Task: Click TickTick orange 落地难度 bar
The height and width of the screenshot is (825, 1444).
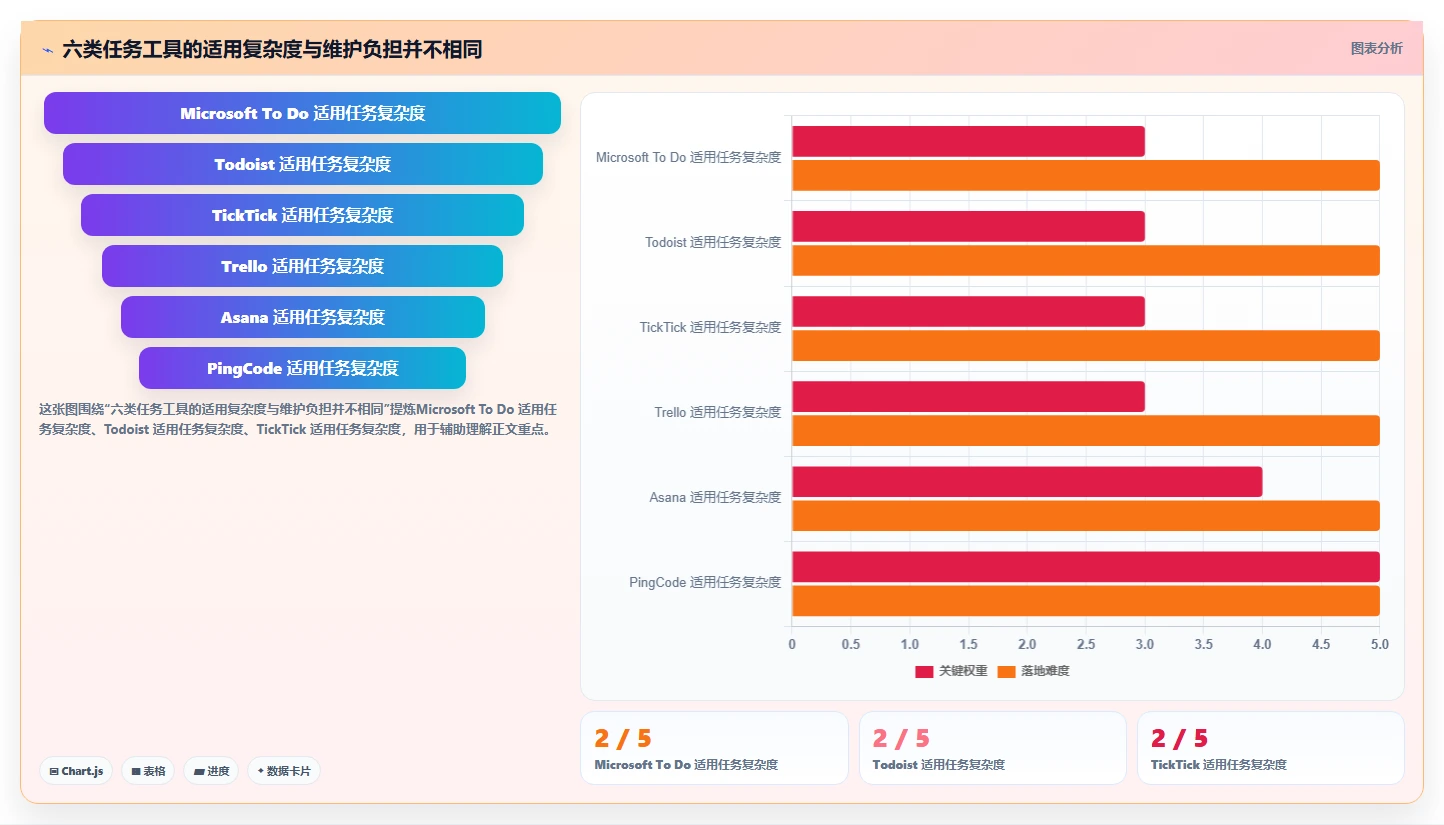Action: tap(1086, 345)
